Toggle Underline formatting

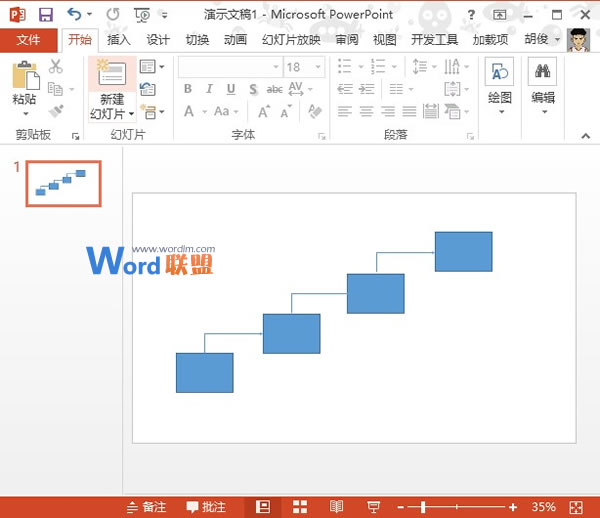tap(231, 89)
